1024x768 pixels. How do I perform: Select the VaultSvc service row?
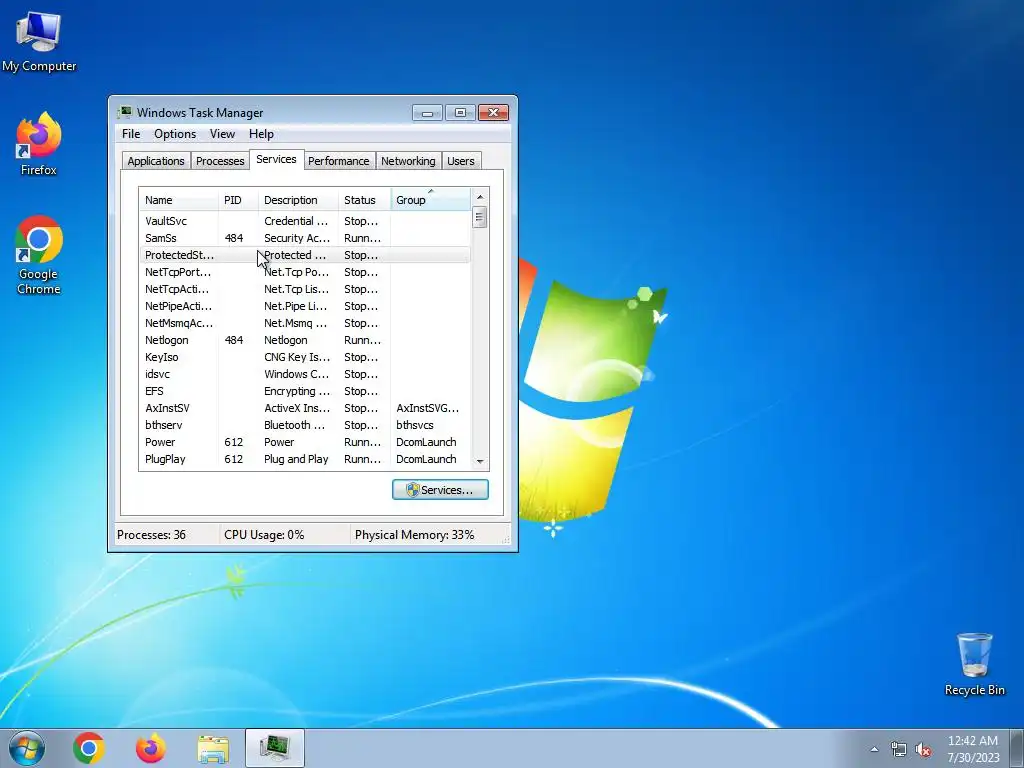pyautogui.click(x=304, y=221)
